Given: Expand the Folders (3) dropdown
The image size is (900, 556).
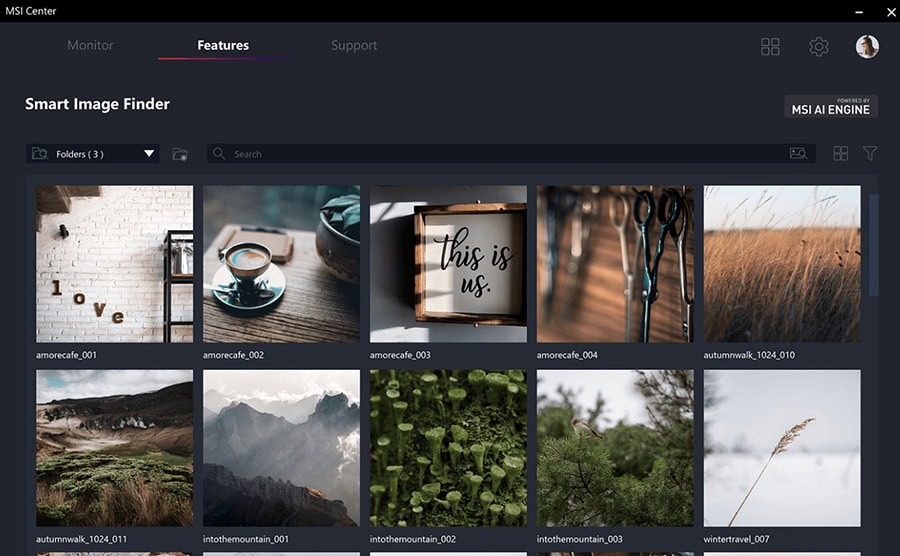Looking at the screenshot, I should pos(92,154).
